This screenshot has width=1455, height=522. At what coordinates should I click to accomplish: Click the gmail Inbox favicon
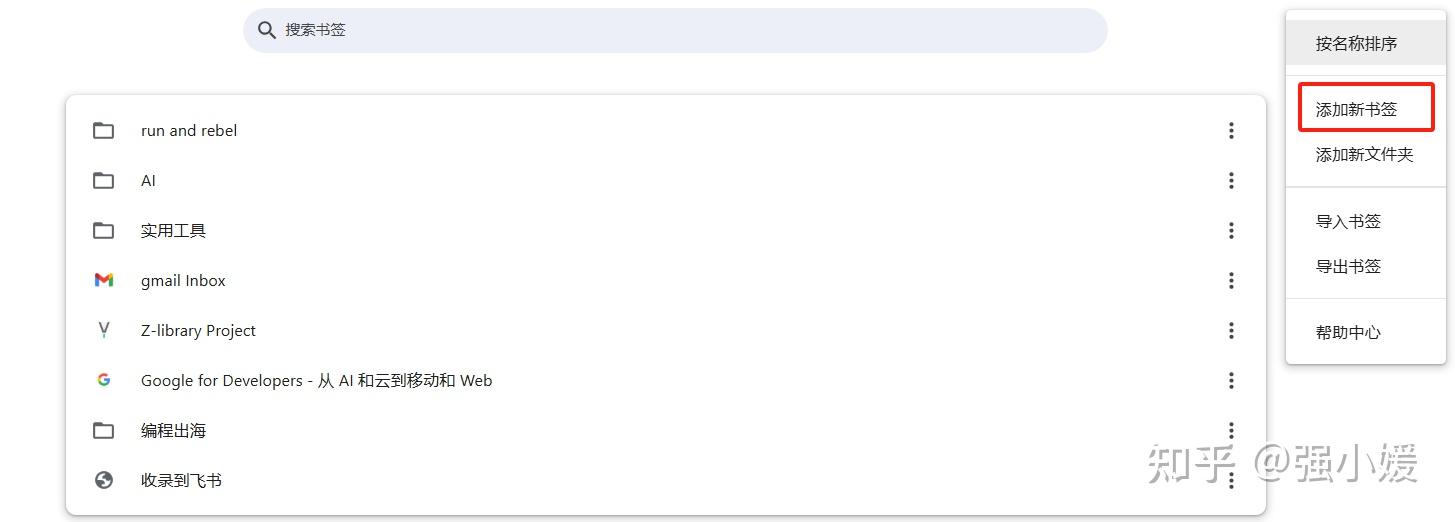click(104, 281)
